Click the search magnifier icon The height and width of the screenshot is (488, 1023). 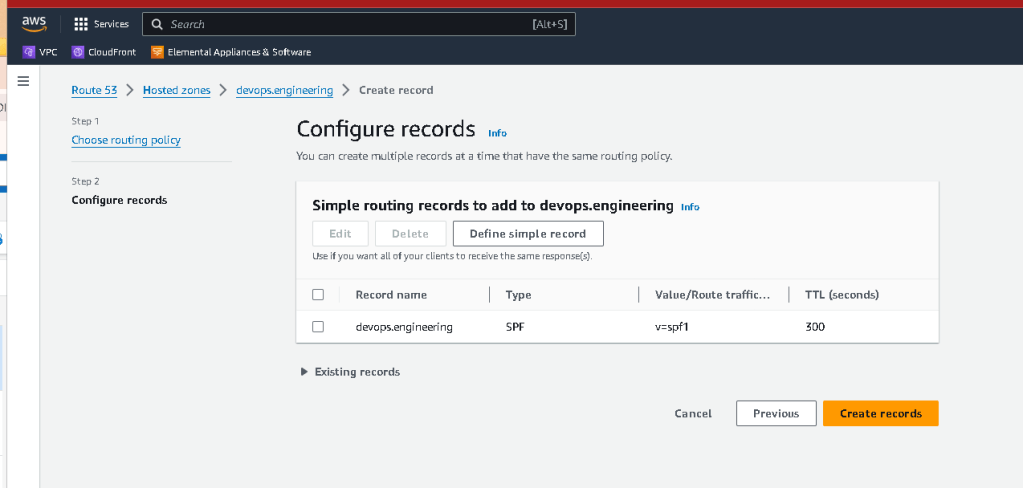[x=157, y=24]
